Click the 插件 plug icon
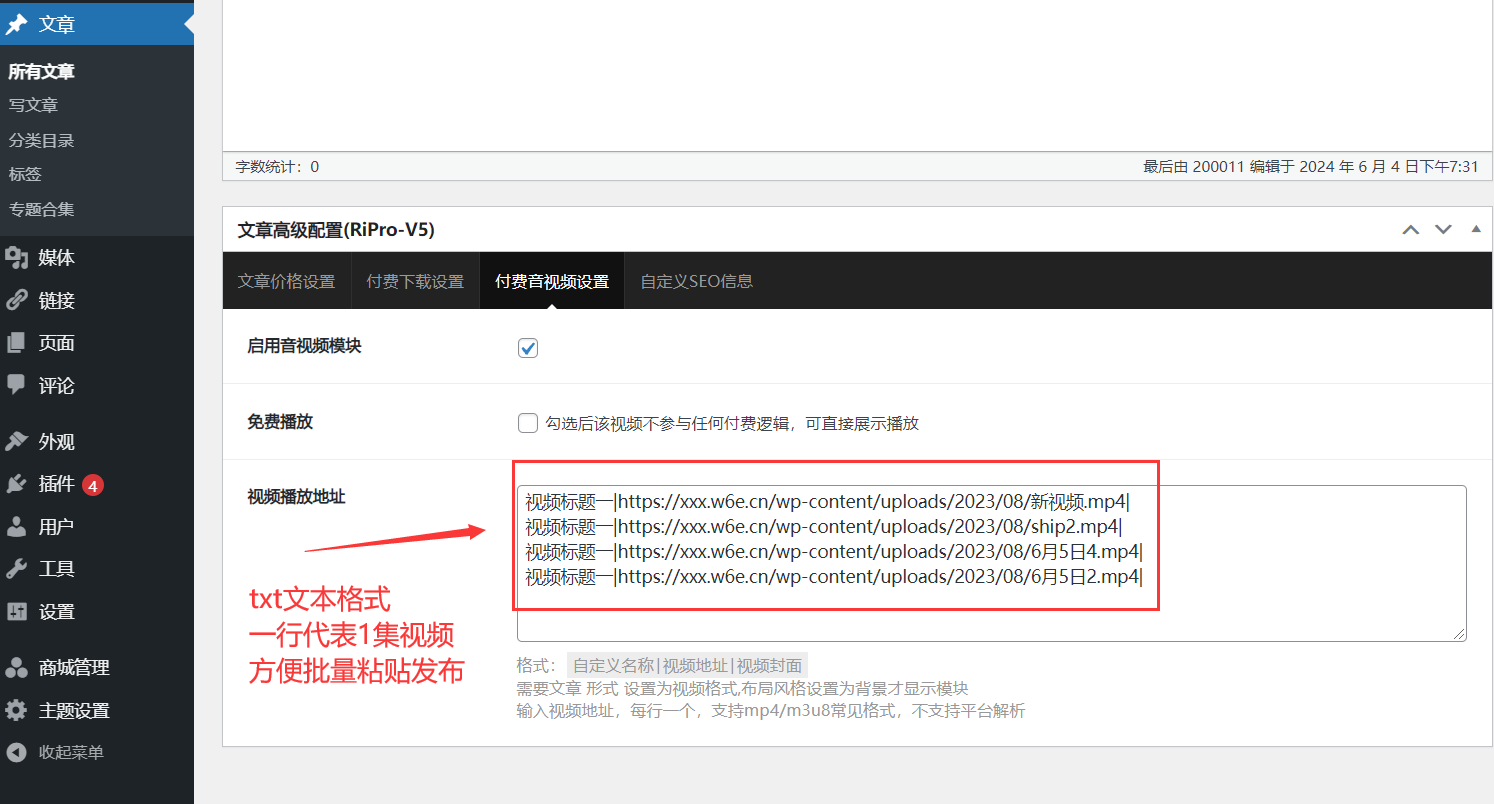Screen dimensions: 1494x804 [x=17, y=484]
